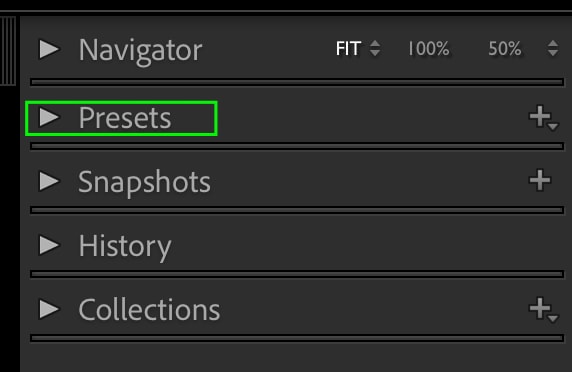The width and height of the screenshot is (572, 372).
Task: Click empty panel area below Collections
Action: click(x=296, y=357)
